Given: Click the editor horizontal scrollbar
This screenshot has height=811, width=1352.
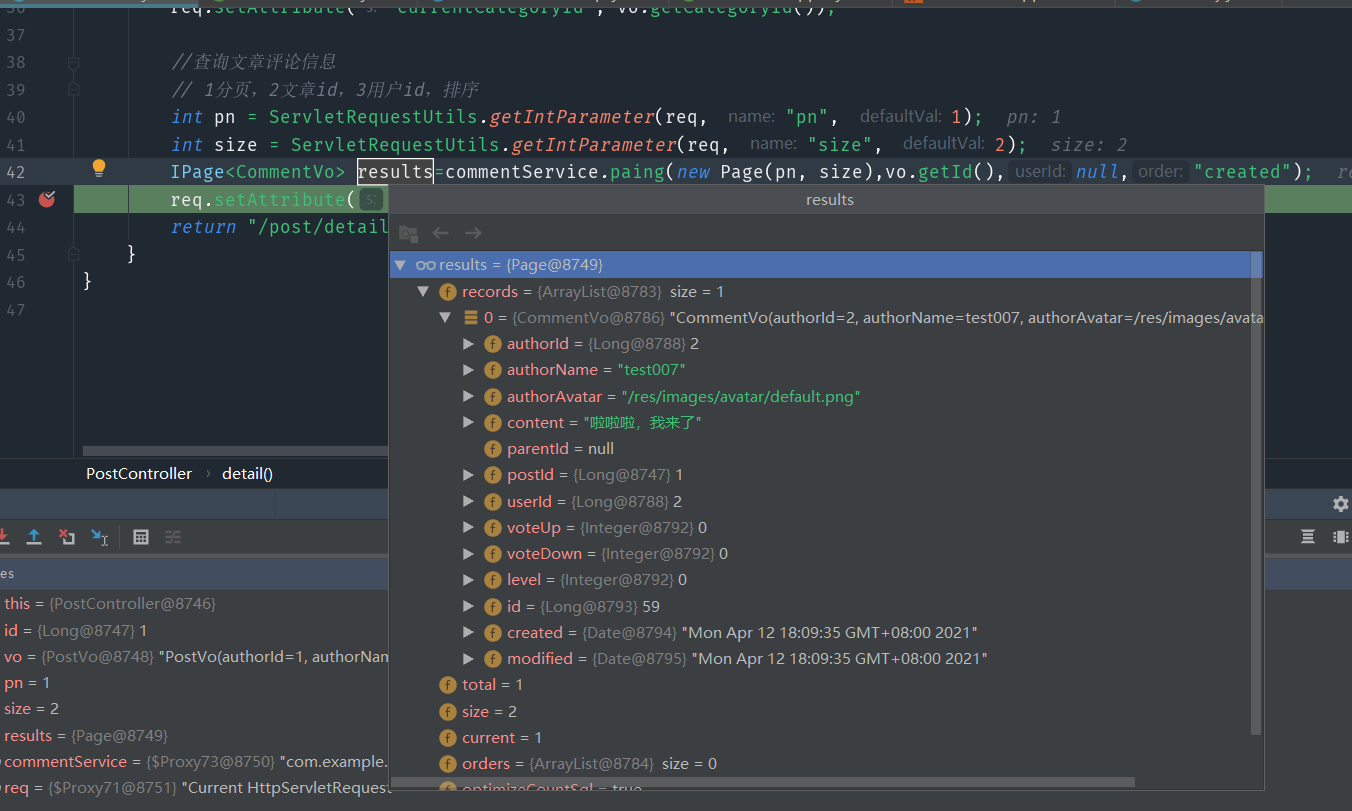Looking at the screenshot, I should [235, 451].
